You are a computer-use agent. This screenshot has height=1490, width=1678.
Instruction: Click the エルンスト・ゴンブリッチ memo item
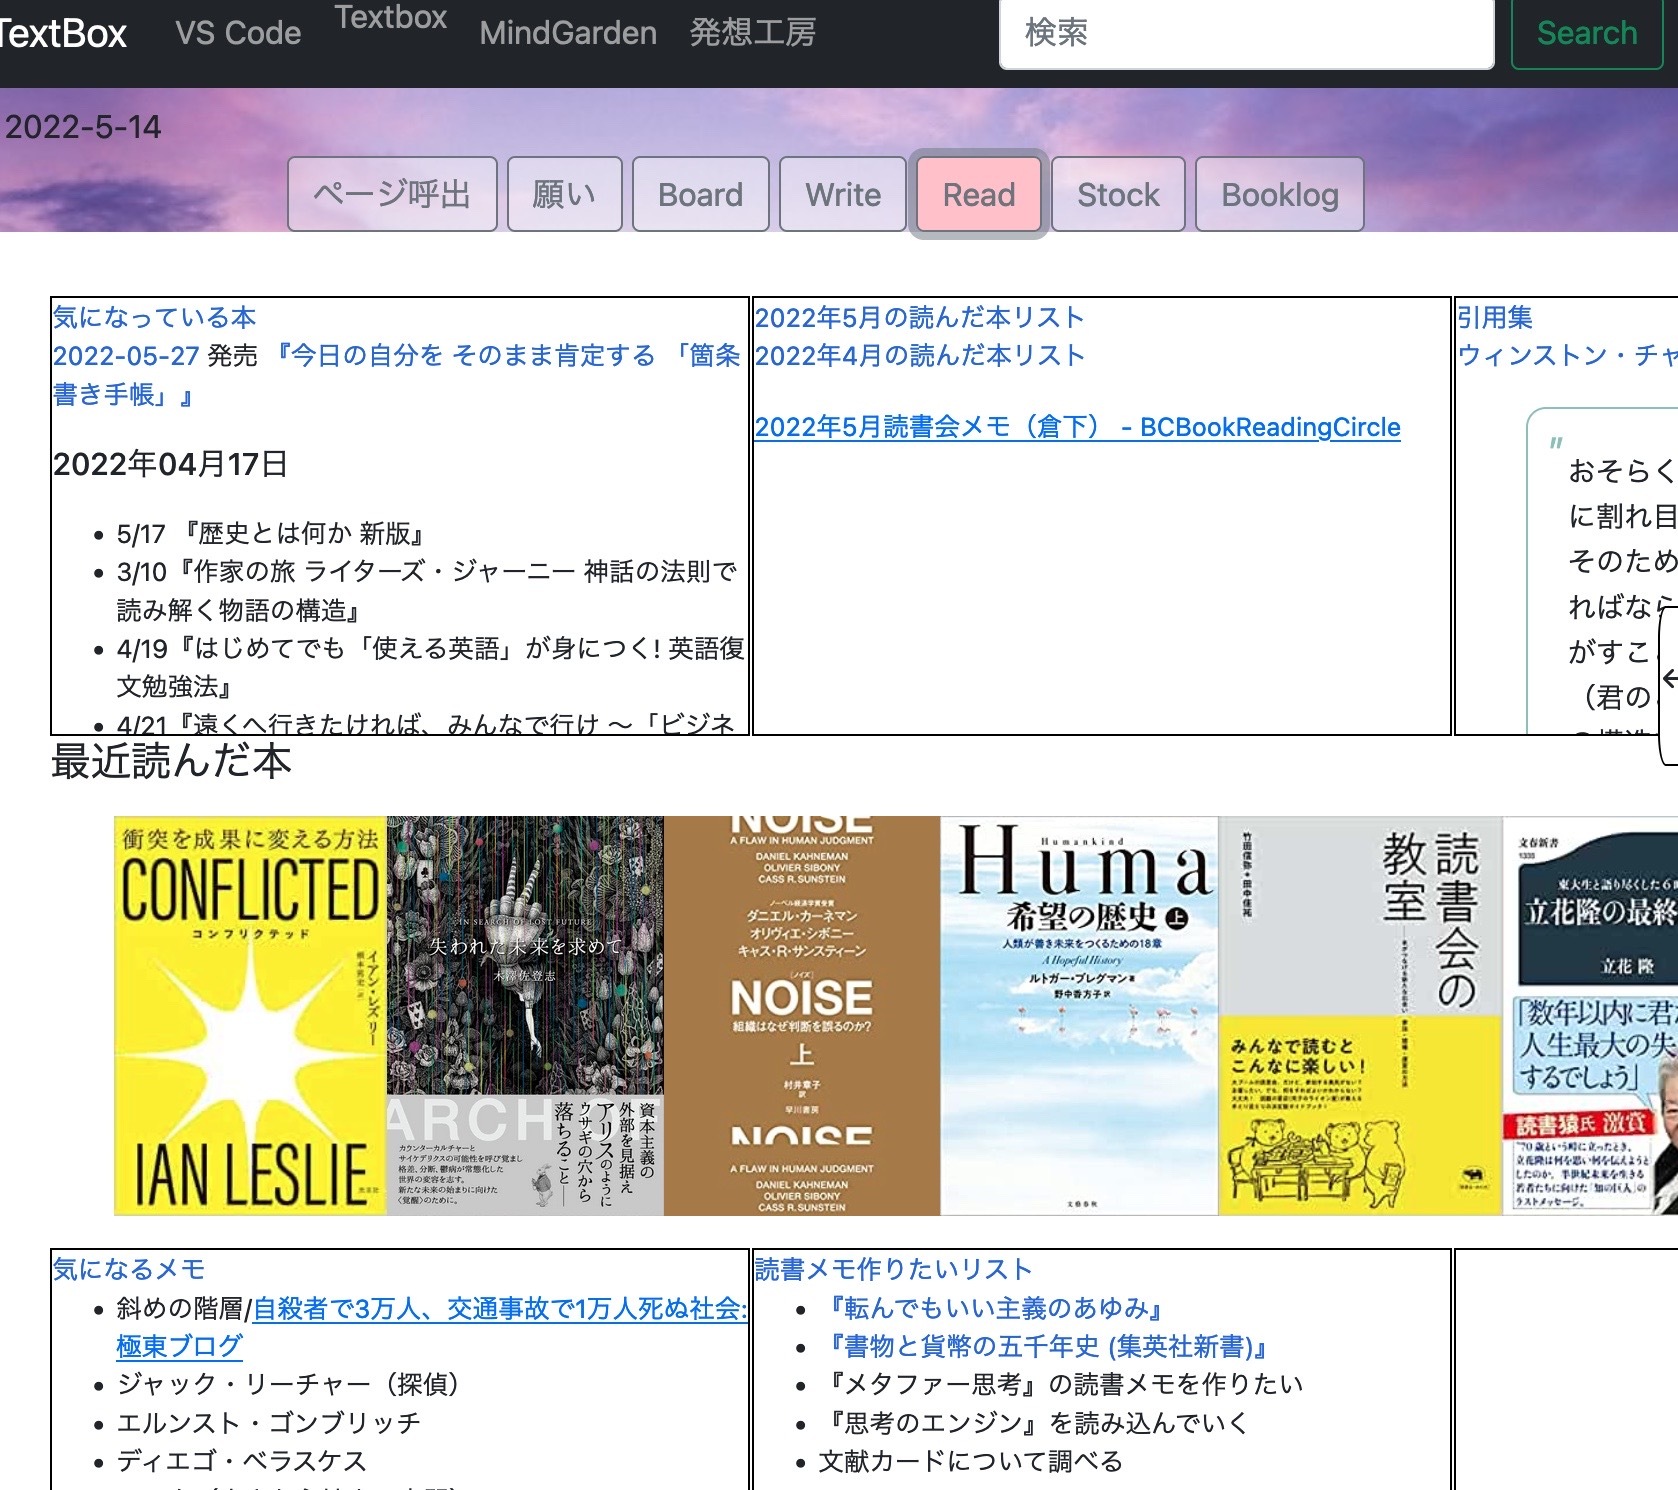pyautogui.click(x=269, y=1423)
